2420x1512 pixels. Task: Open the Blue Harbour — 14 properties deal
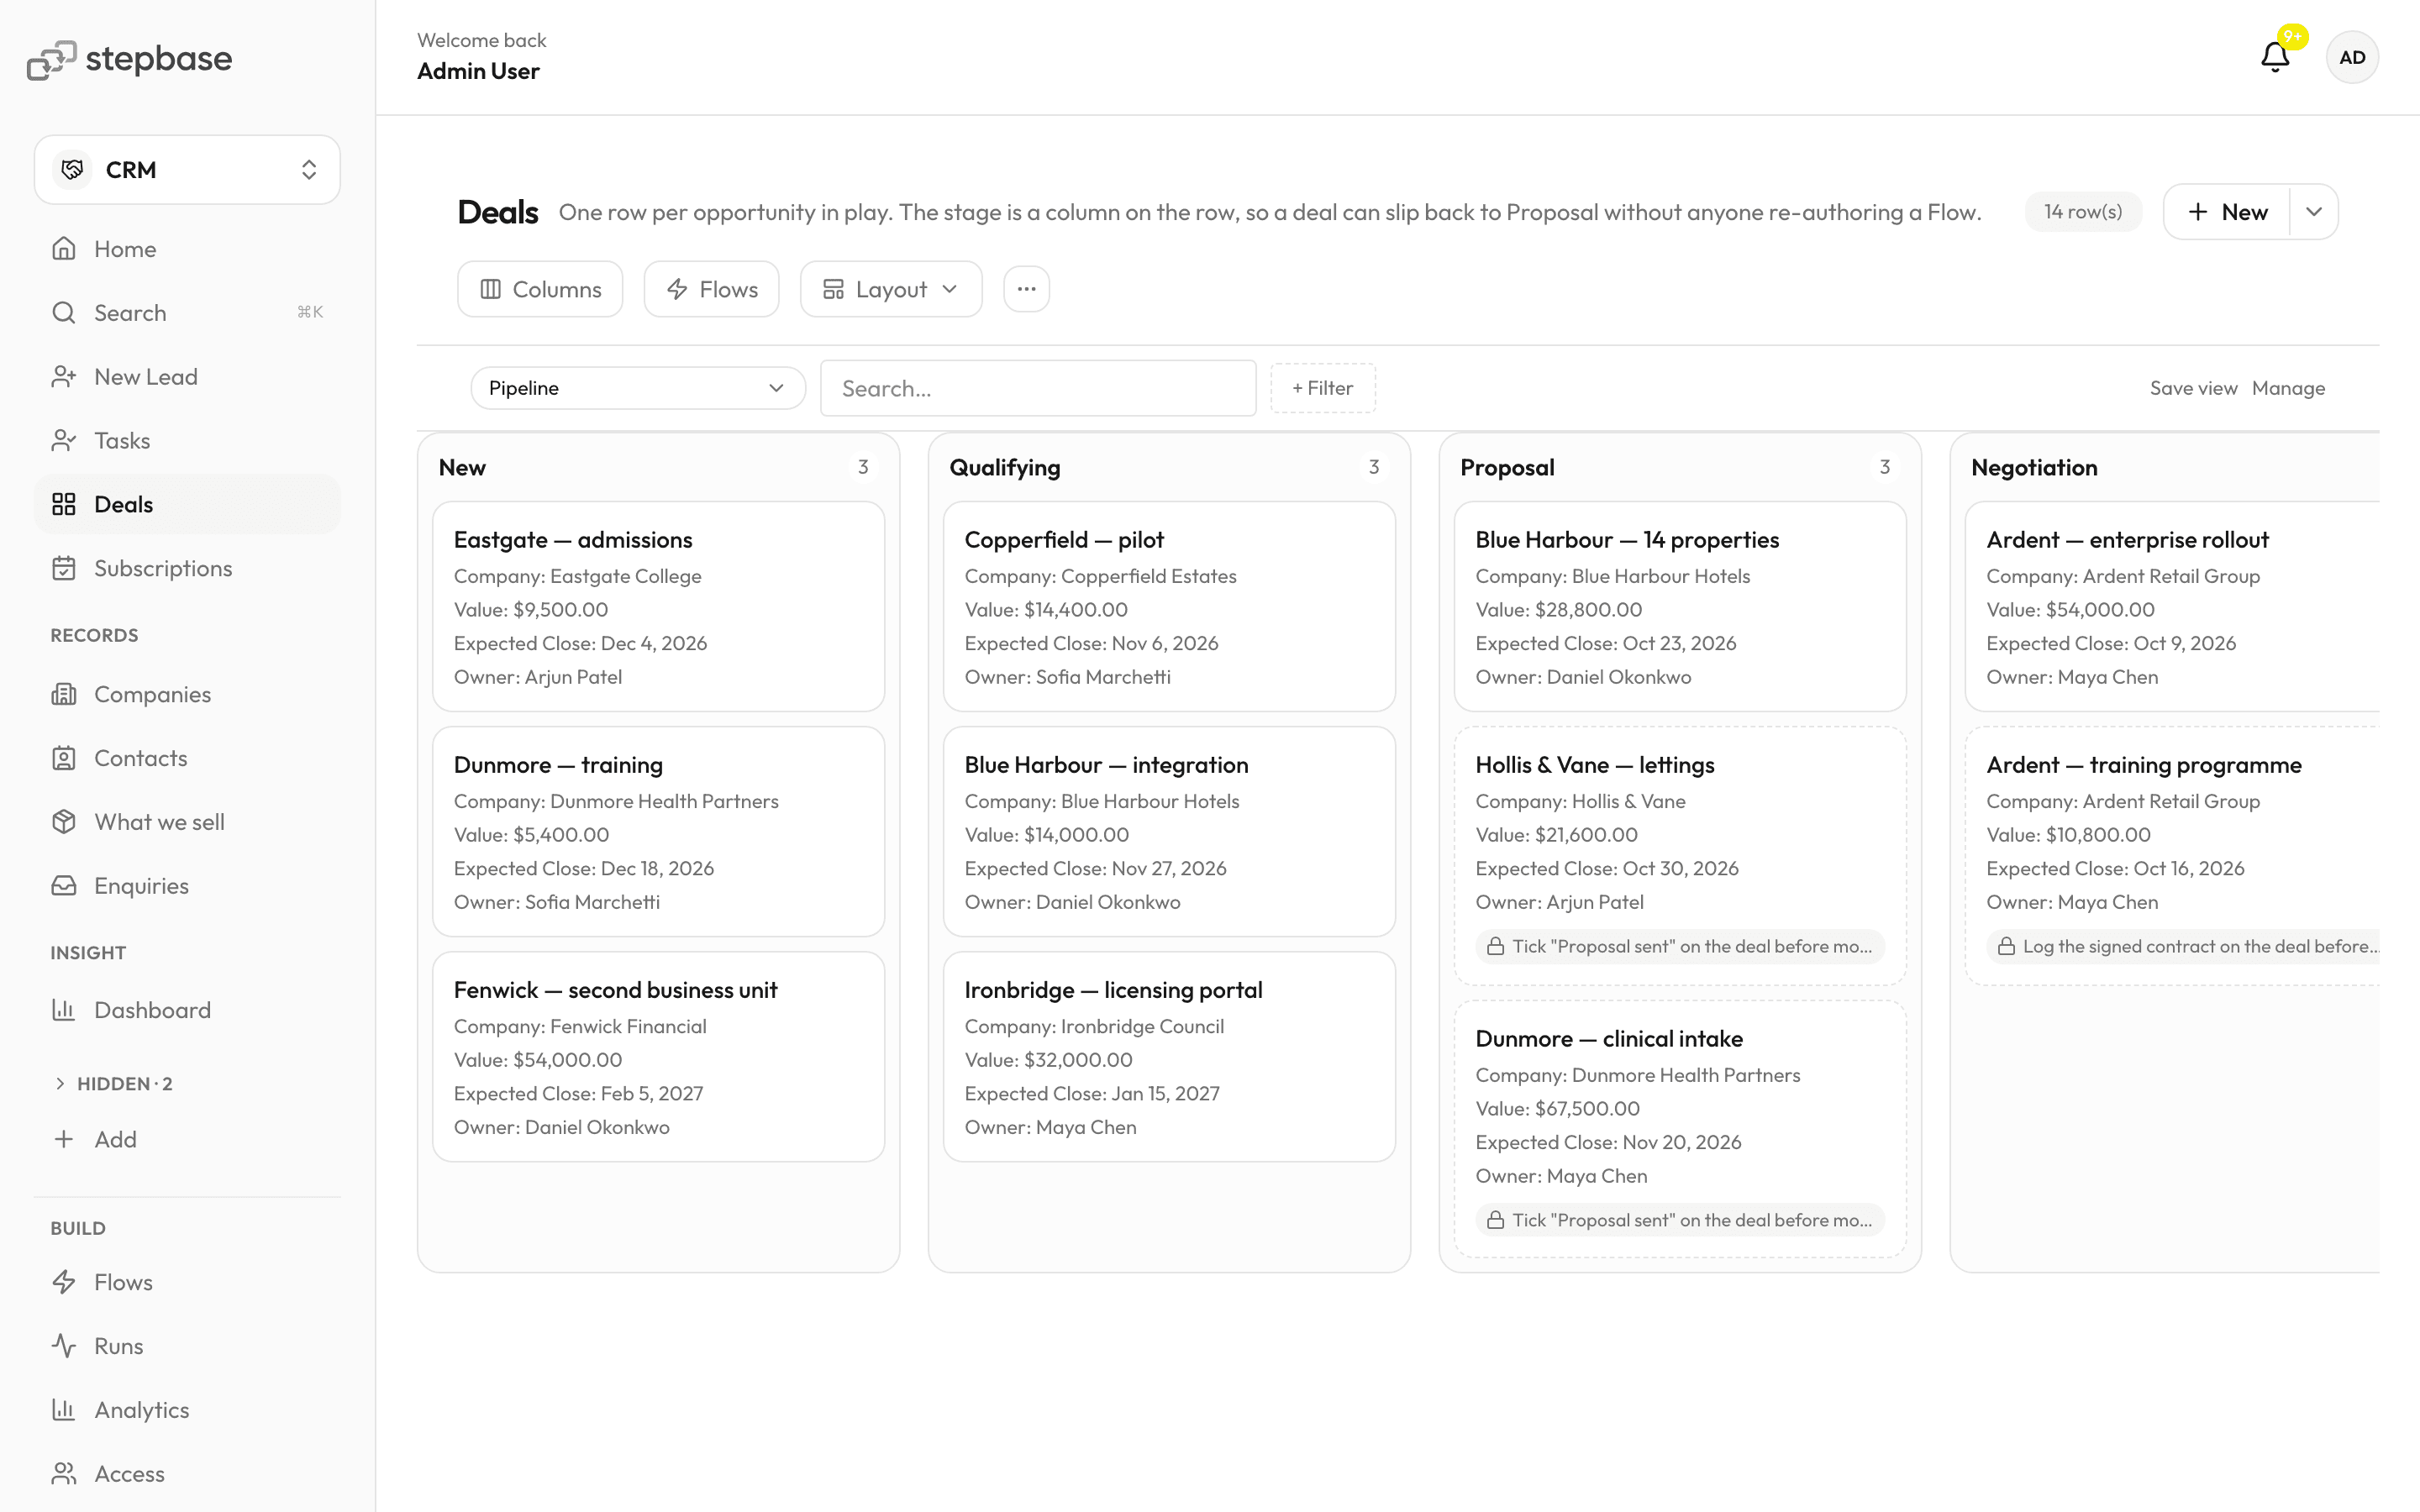pos(1680,607)
